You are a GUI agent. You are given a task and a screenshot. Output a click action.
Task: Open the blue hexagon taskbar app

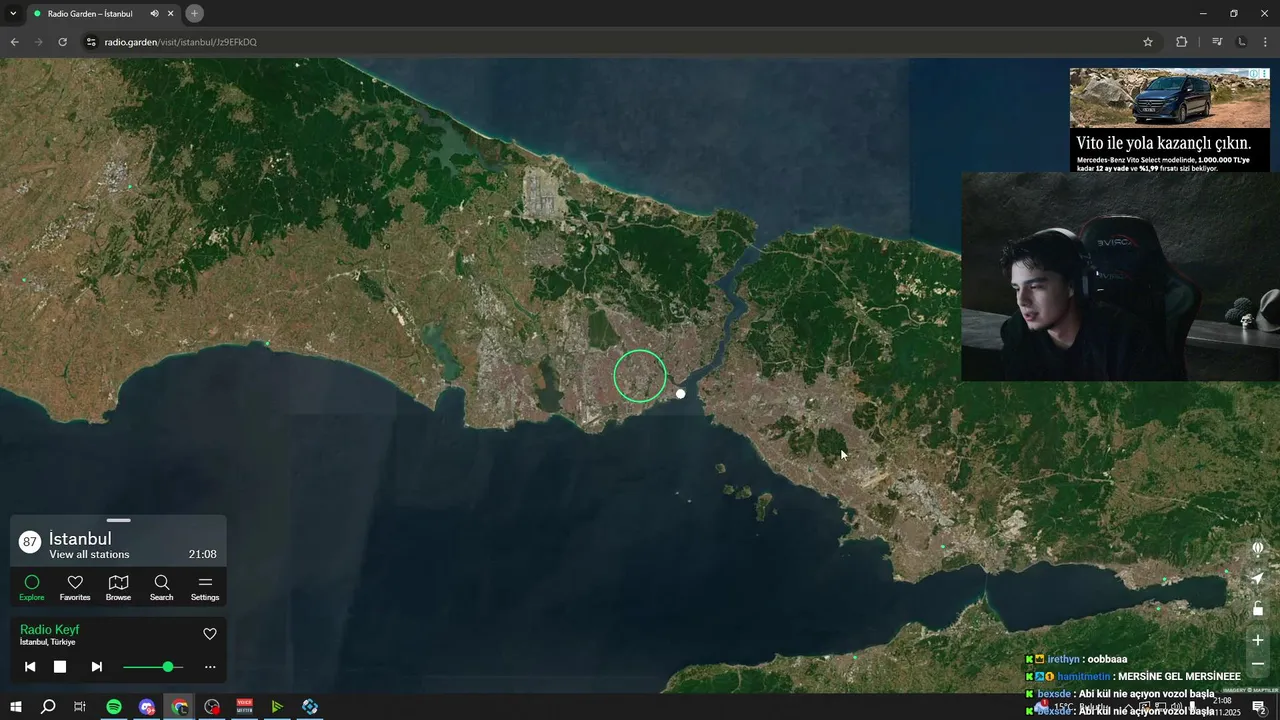[310, 707]
